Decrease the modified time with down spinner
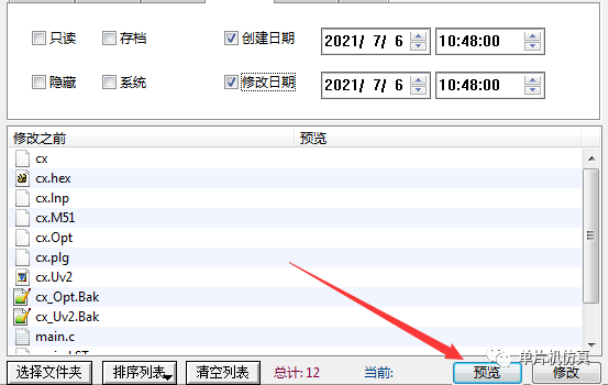 tap(532, 90)
